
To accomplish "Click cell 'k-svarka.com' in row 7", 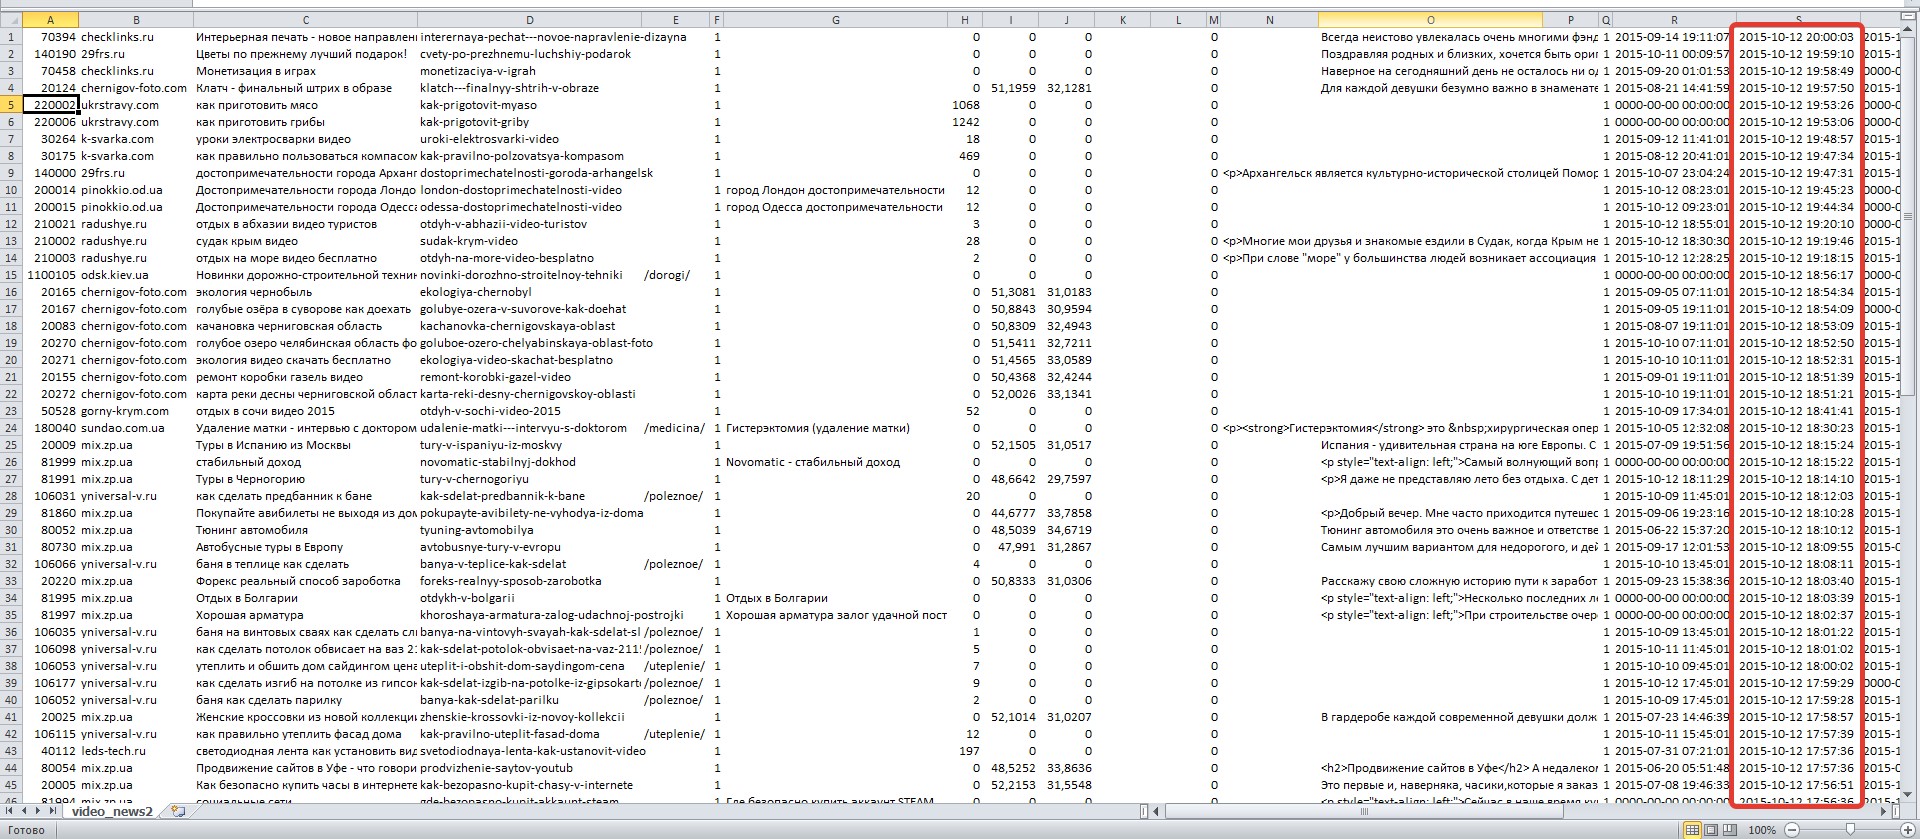I will (x=136, y=139).
